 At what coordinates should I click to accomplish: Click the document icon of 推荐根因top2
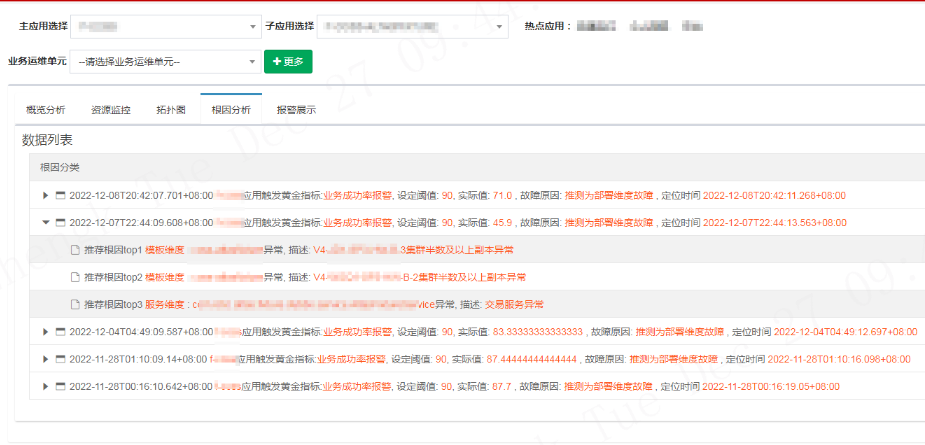click(75, 277)
